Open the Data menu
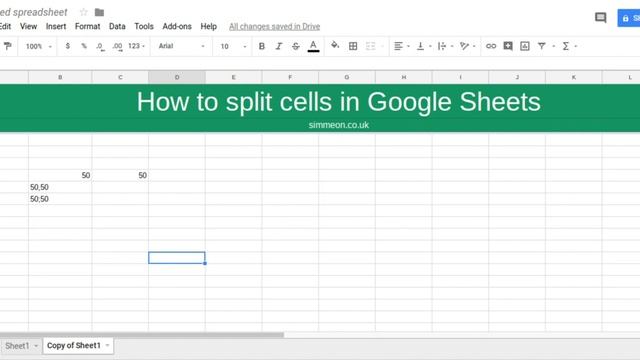 click(117, 27)
